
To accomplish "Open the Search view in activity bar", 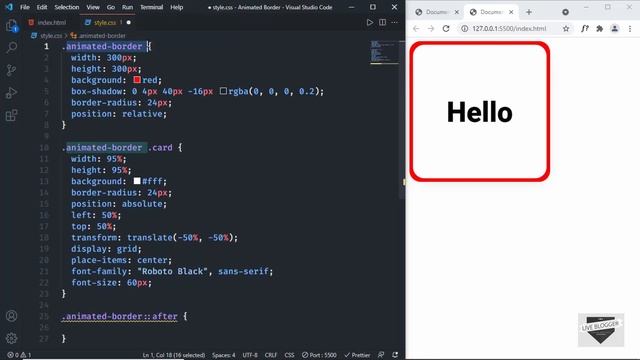I will pyautogui.click(x=12, y=47).
